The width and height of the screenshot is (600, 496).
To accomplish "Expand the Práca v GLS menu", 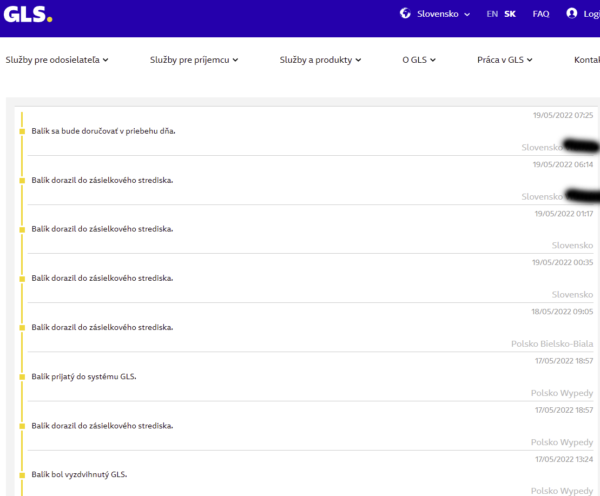I will [505, 60].
